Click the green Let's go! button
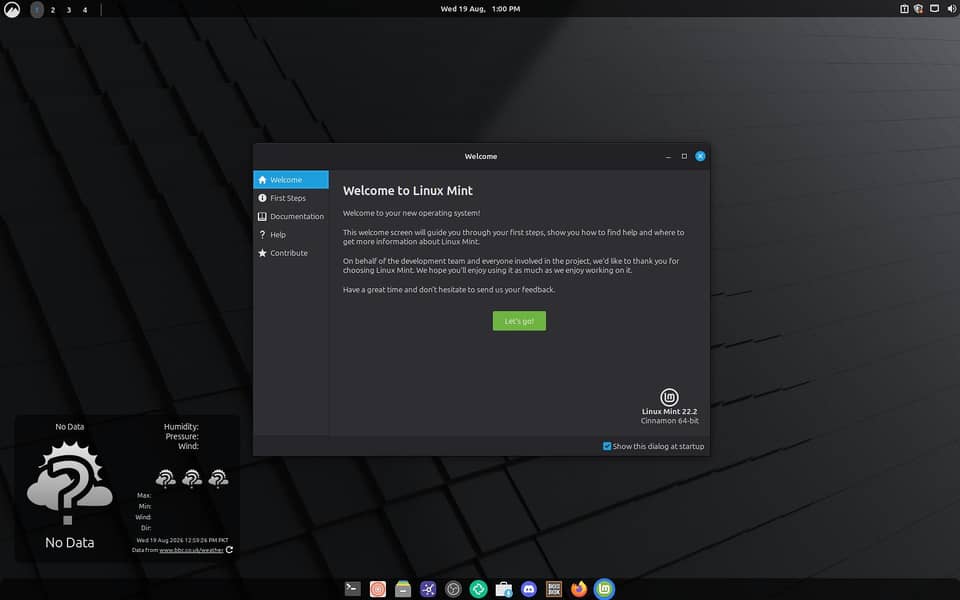This screenshot has height=600, width=960. (x=519, y=321)
